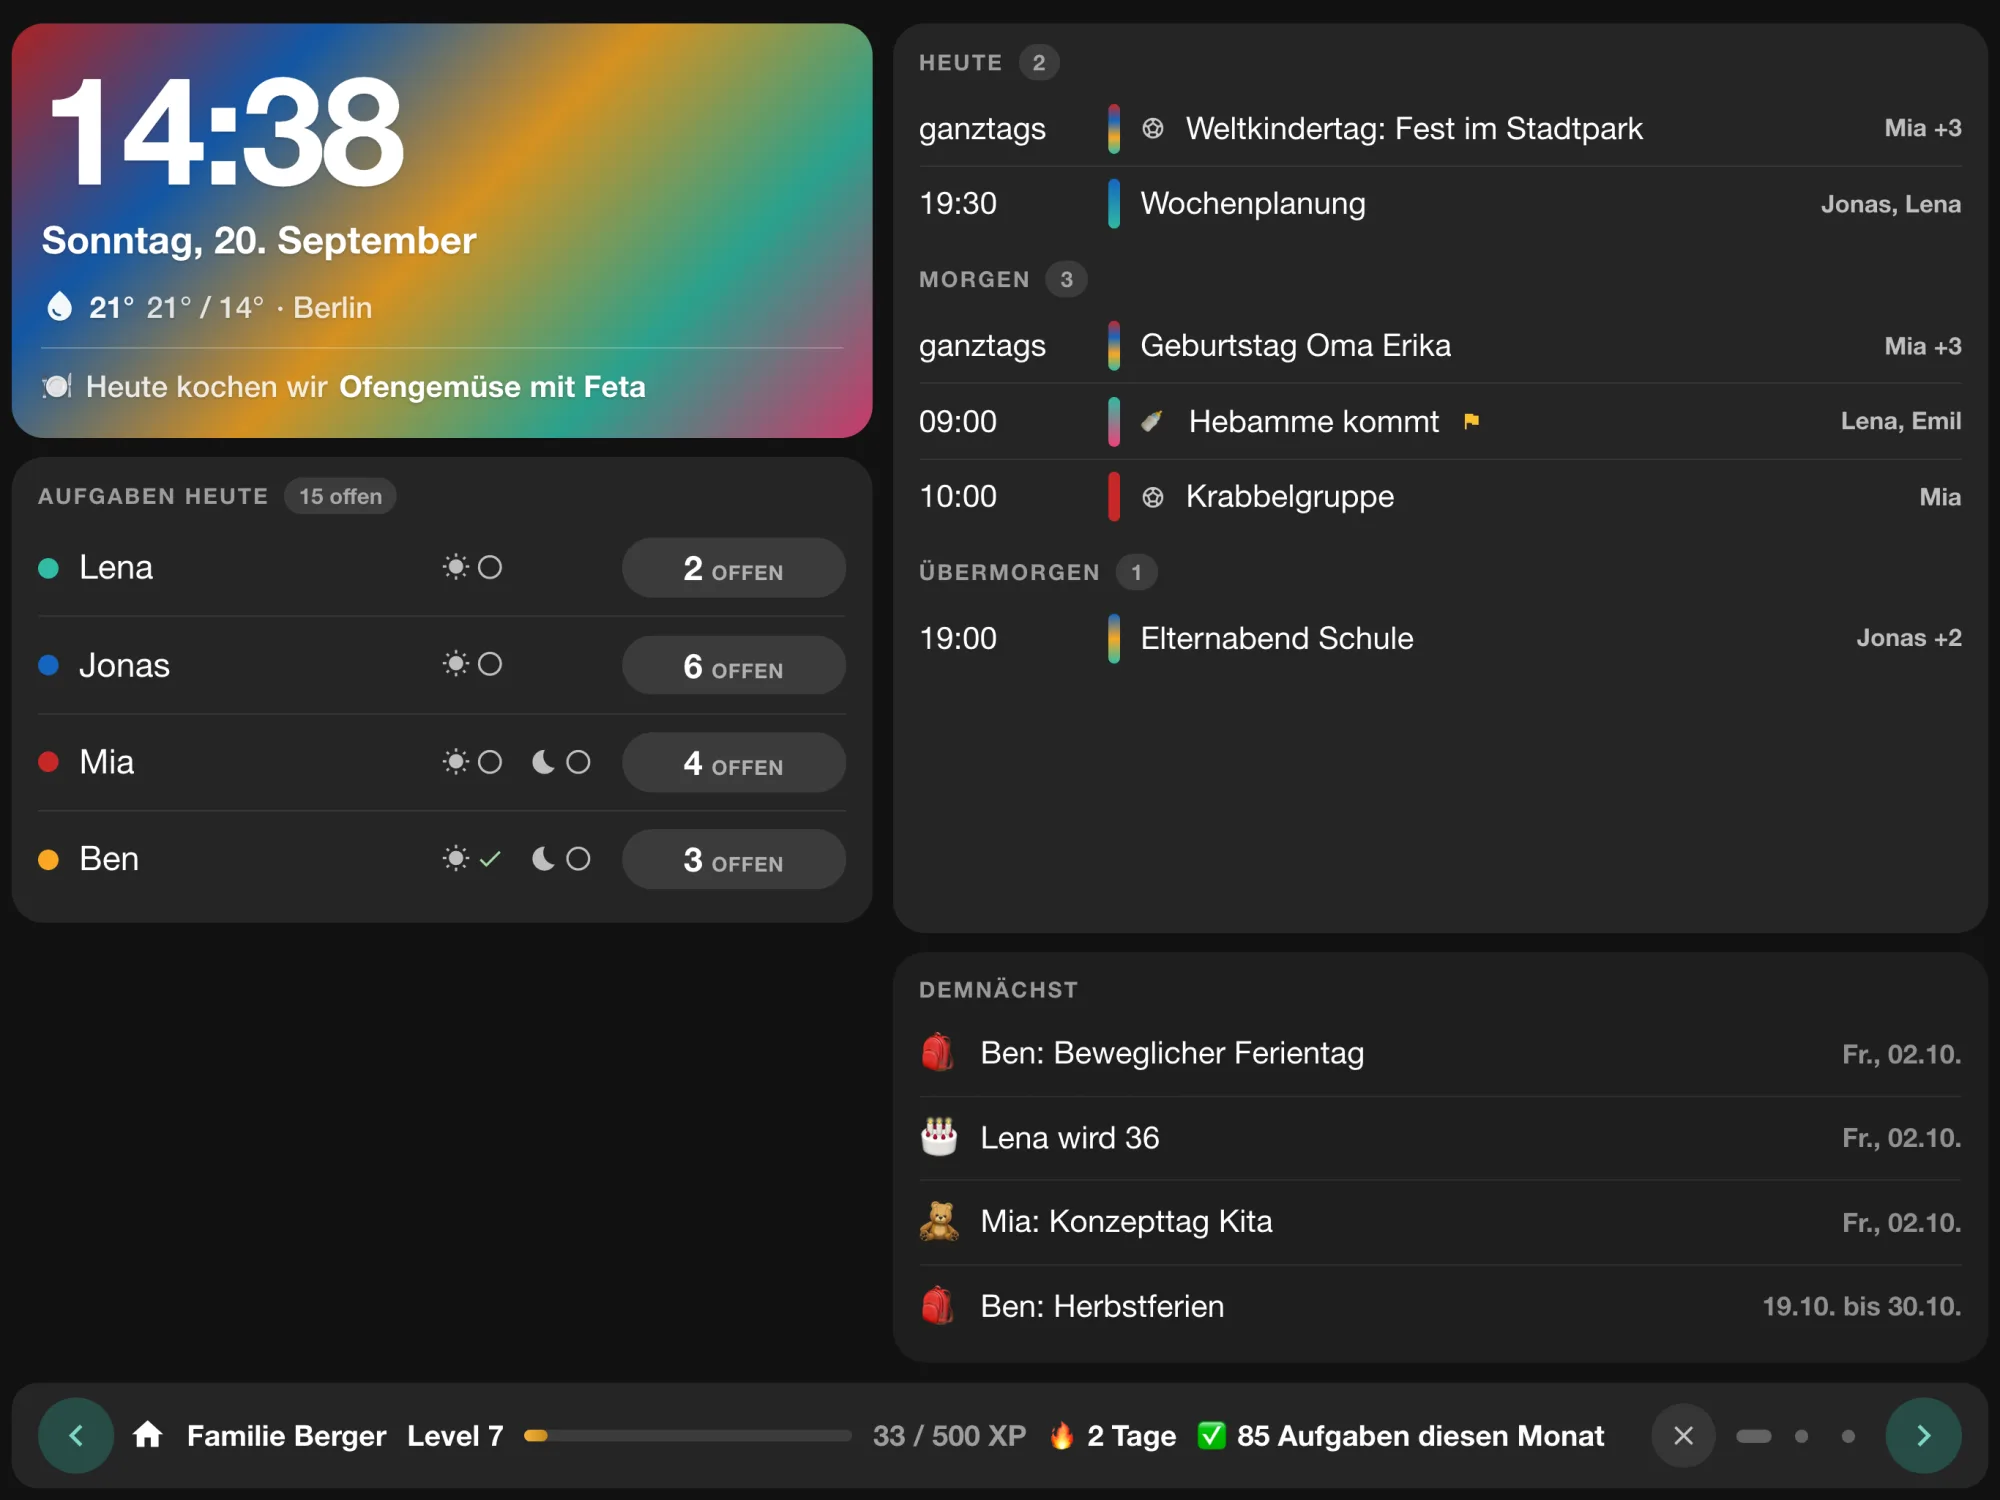The height and width of the screenshot is (1500, 2000).
Task: Select the third page indicator dot
Action: coord(1848,1436)
